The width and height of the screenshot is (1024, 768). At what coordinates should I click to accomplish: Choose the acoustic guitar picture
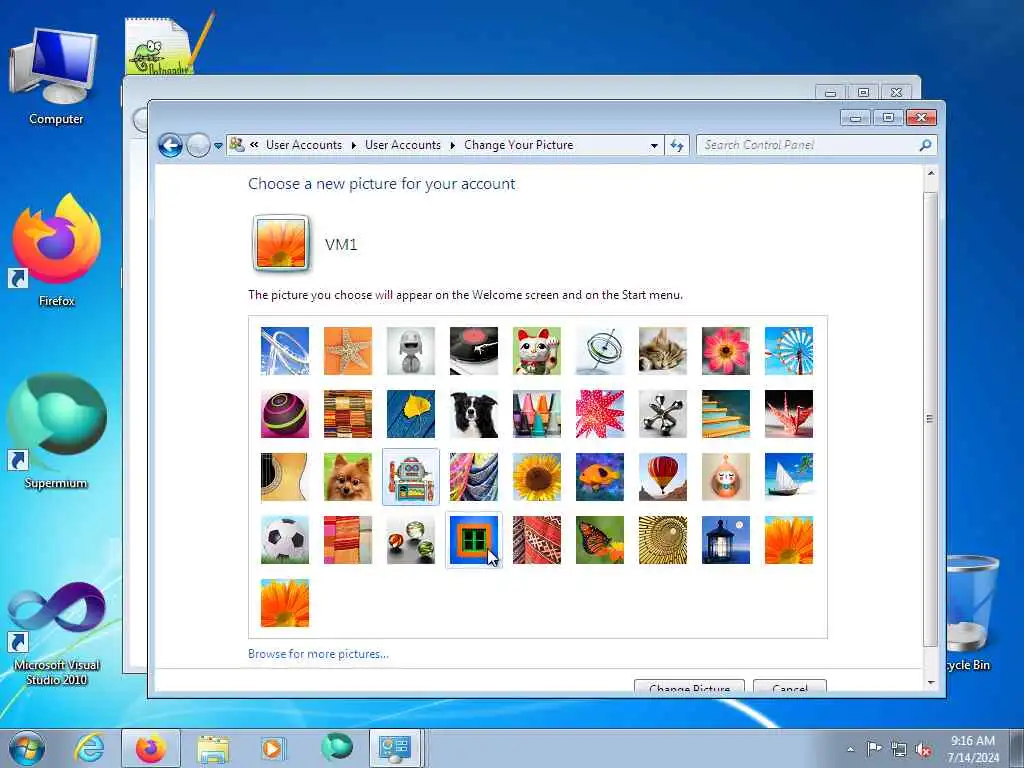tap(285, 477)
